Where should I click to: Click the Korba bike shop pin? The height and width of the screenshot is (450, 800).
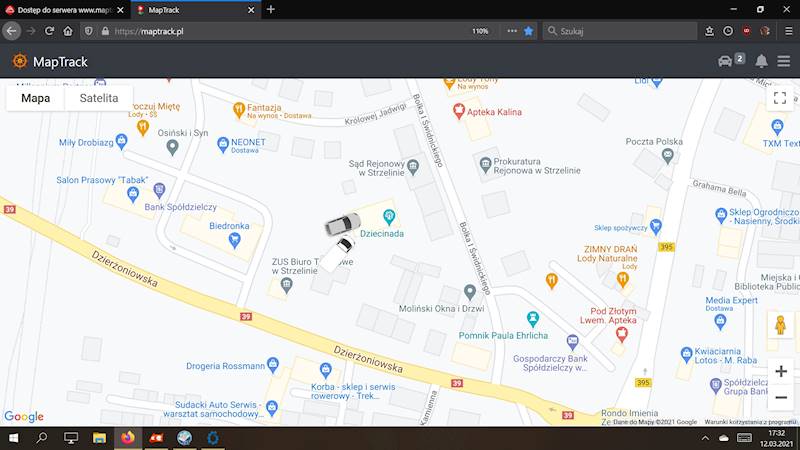(325, 370)
